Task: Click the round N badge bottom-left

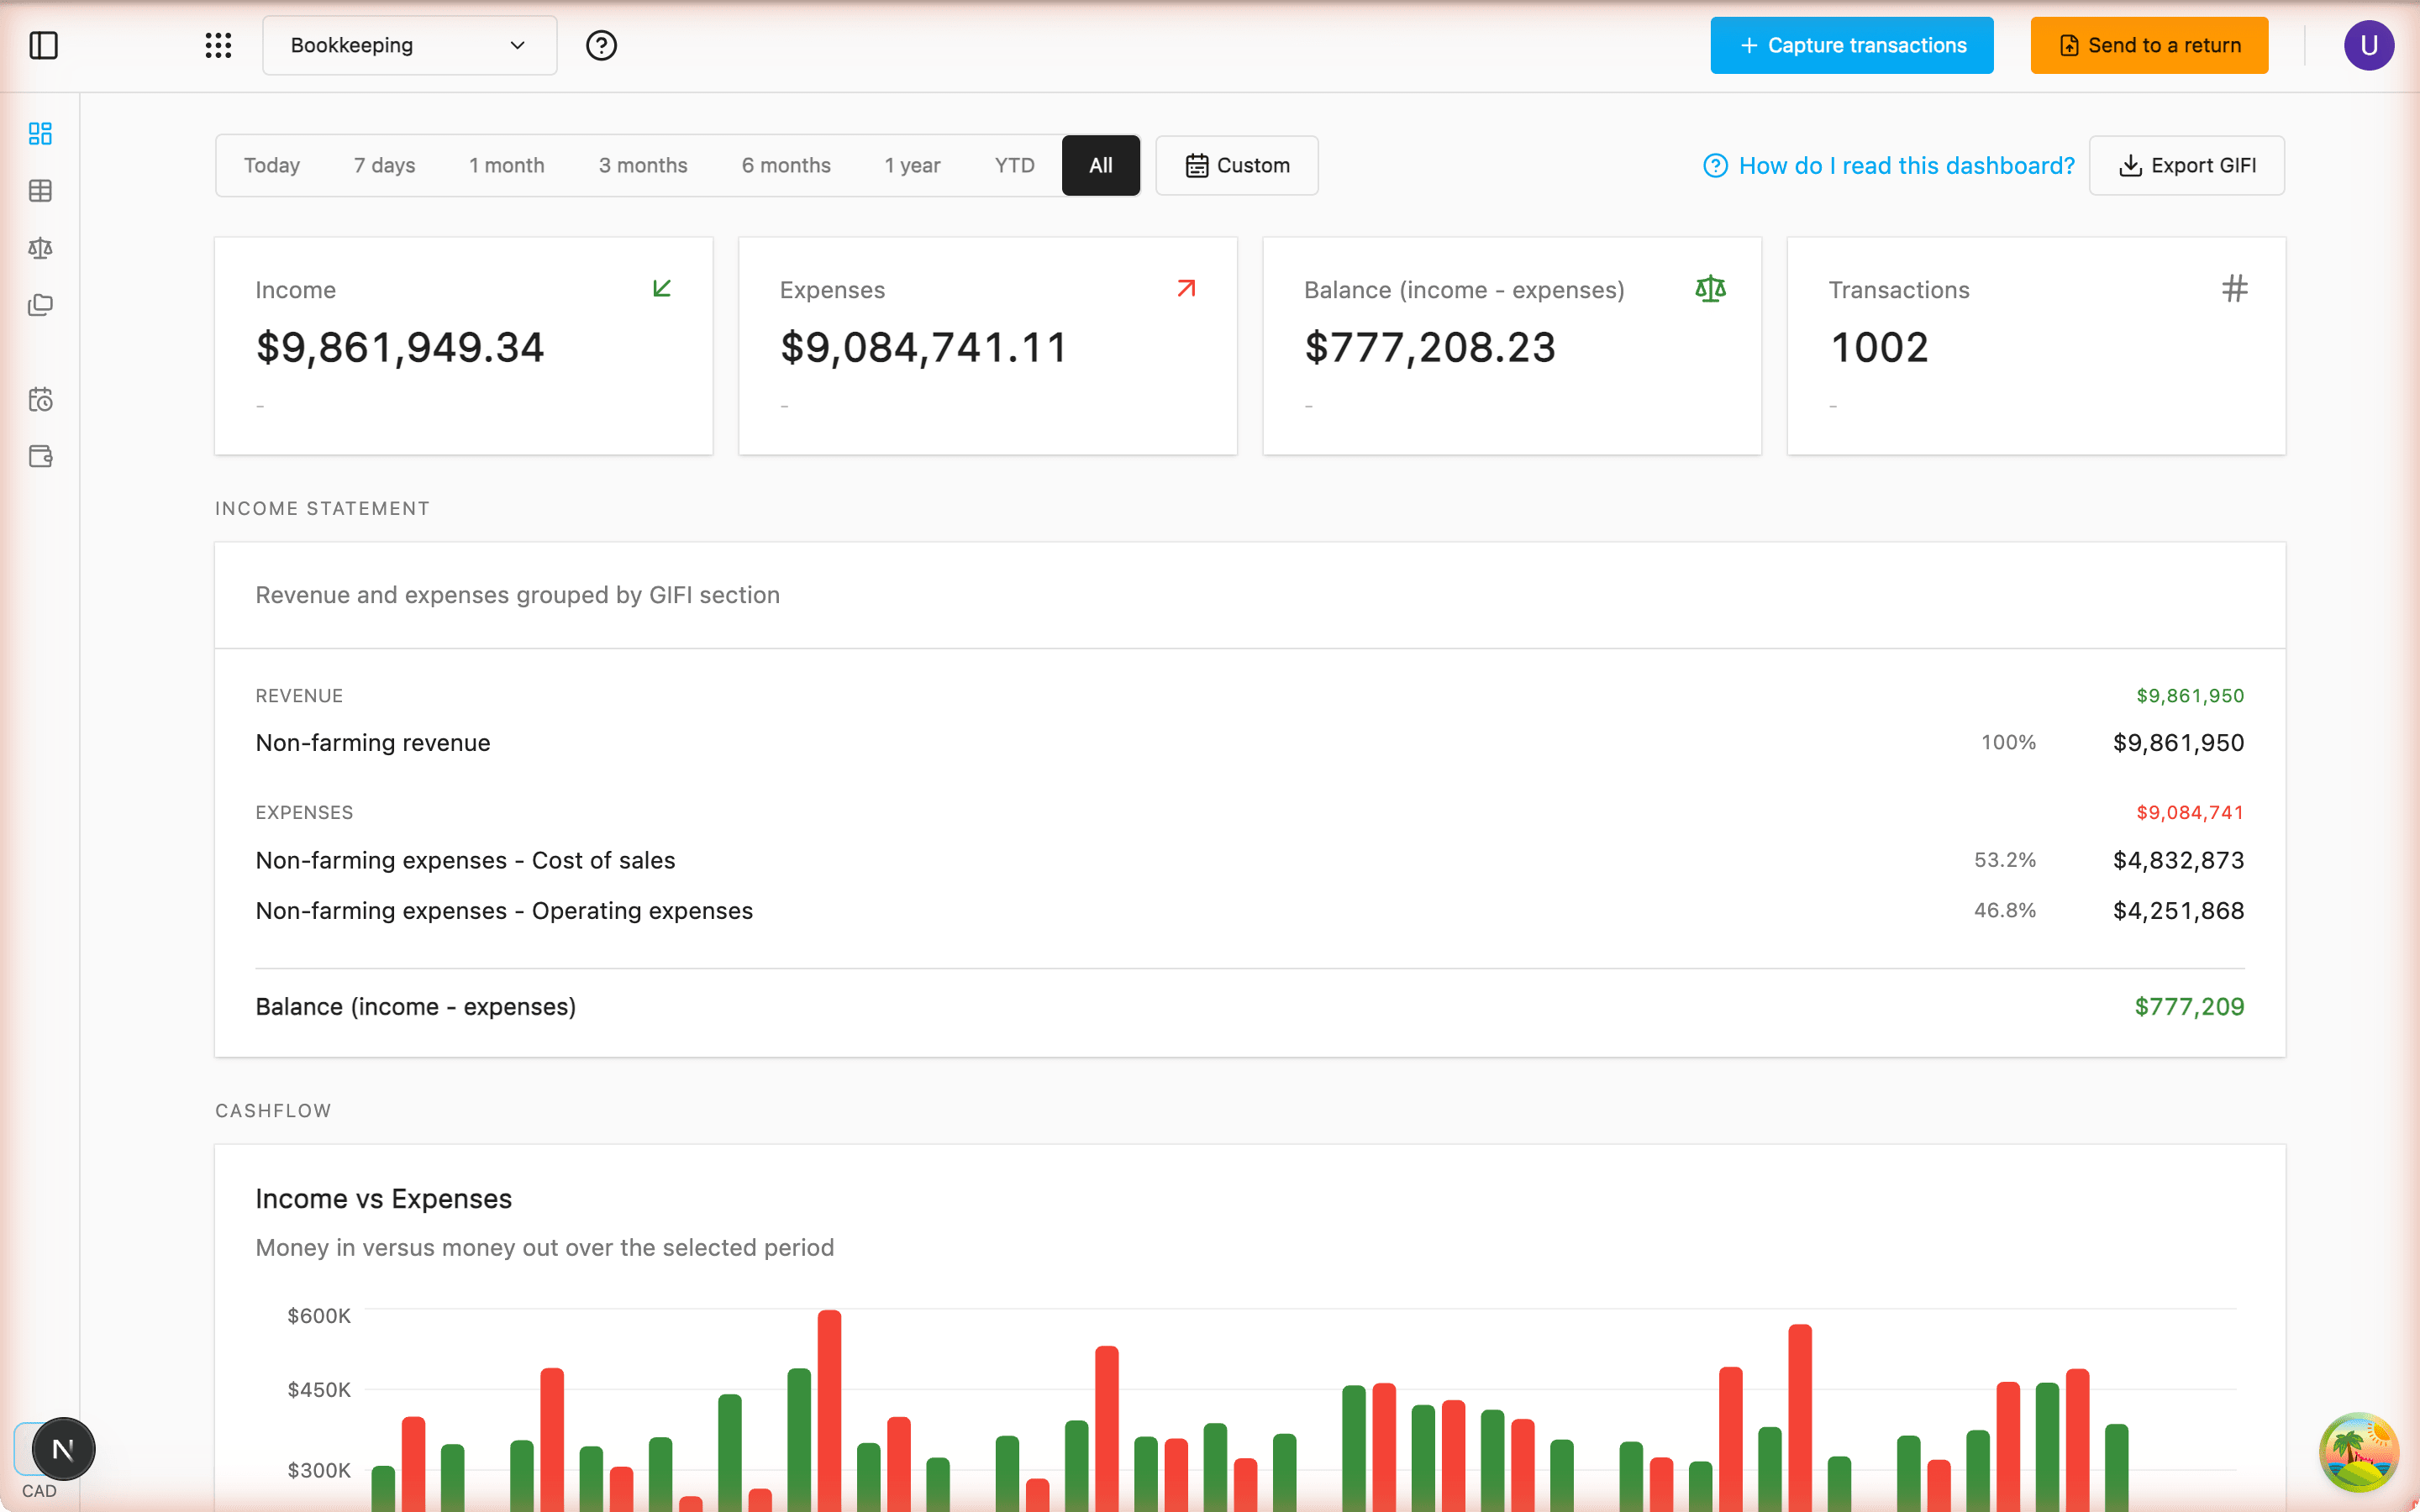Action: [x=63, y=1449]
